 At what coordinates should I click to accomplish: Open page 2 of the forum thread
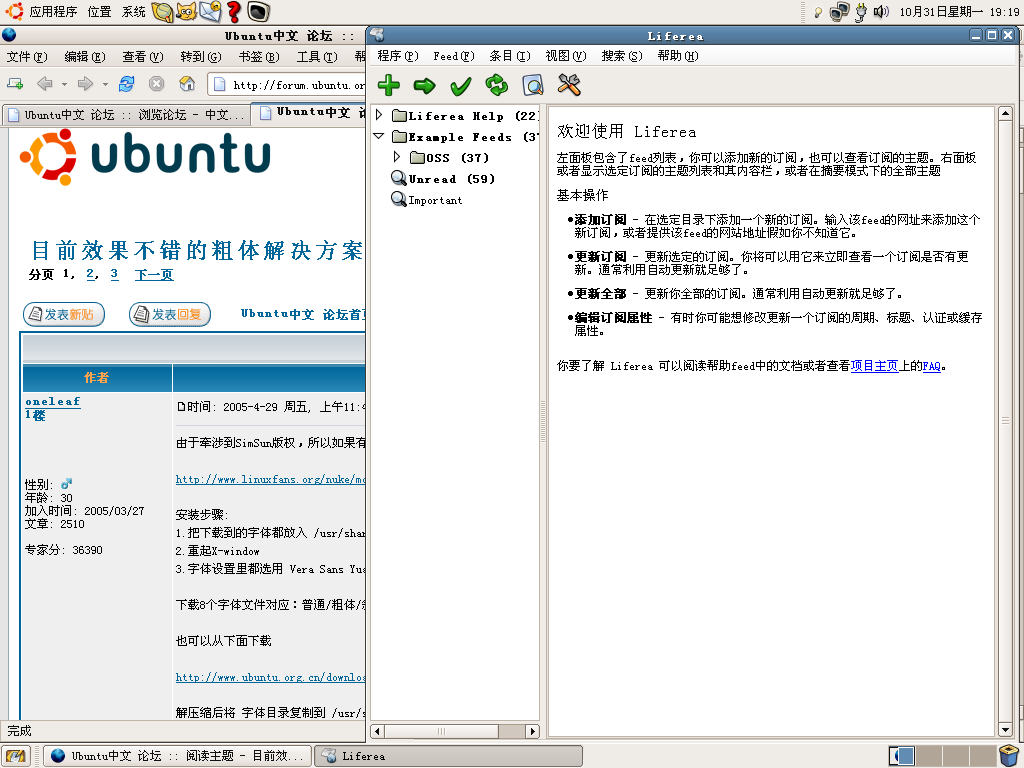click(90, 274)
